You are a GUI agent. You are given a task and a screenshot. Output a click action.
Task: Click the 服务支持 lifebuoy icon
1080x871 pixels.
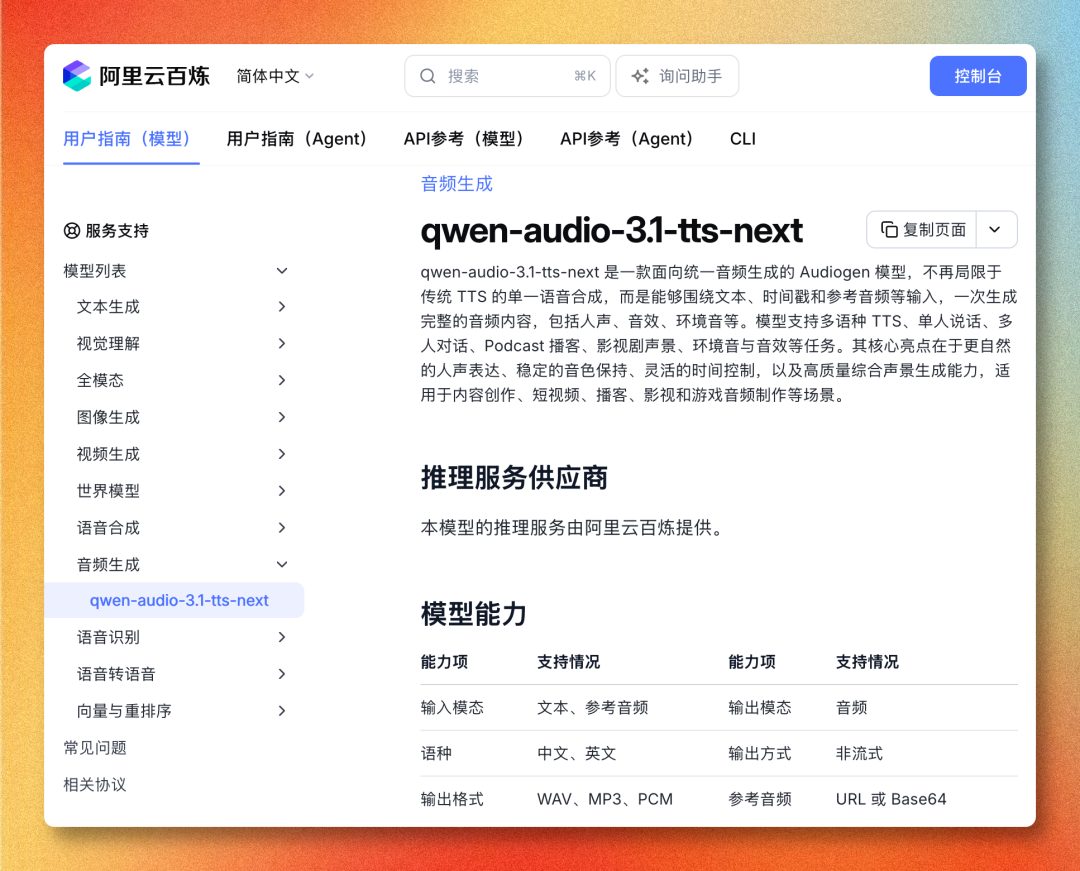point(72,231)
